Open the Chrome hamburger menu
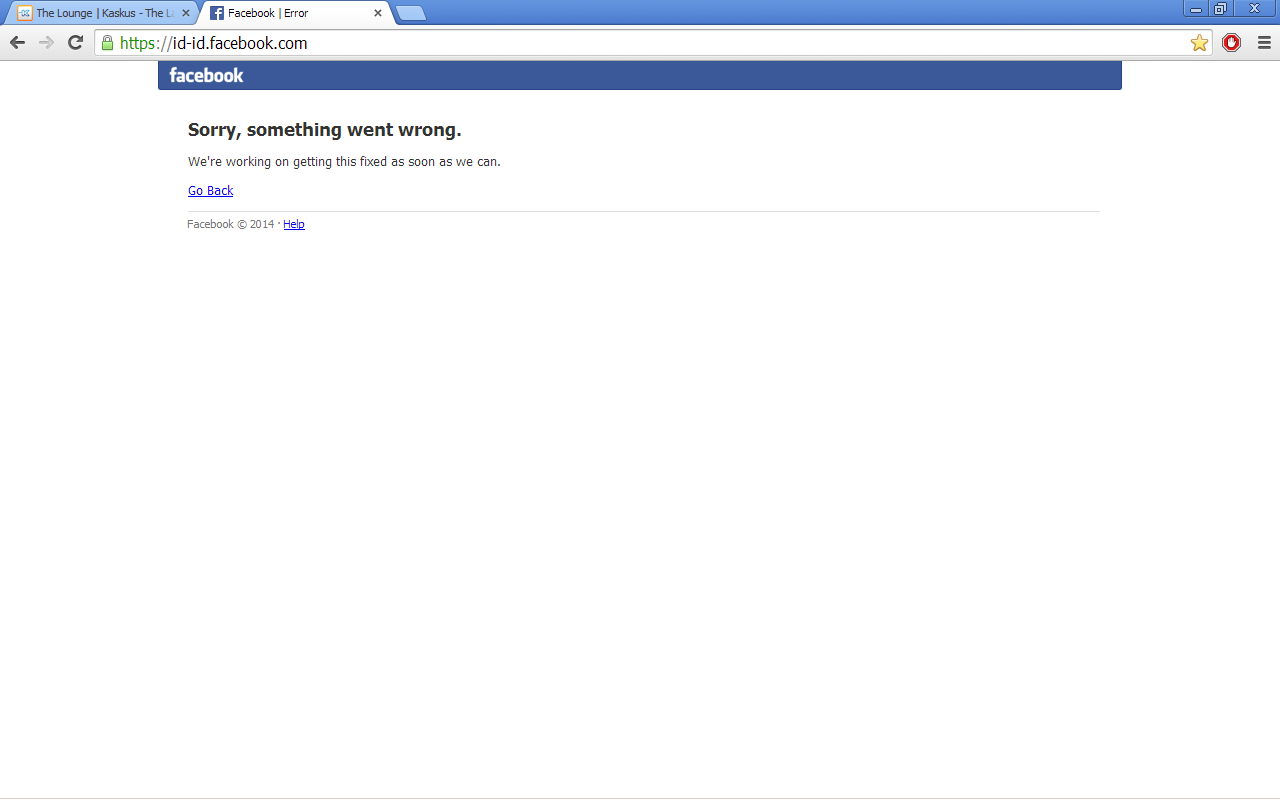Viewport: 1280px width, 800px height. [x=1264, y=43]
